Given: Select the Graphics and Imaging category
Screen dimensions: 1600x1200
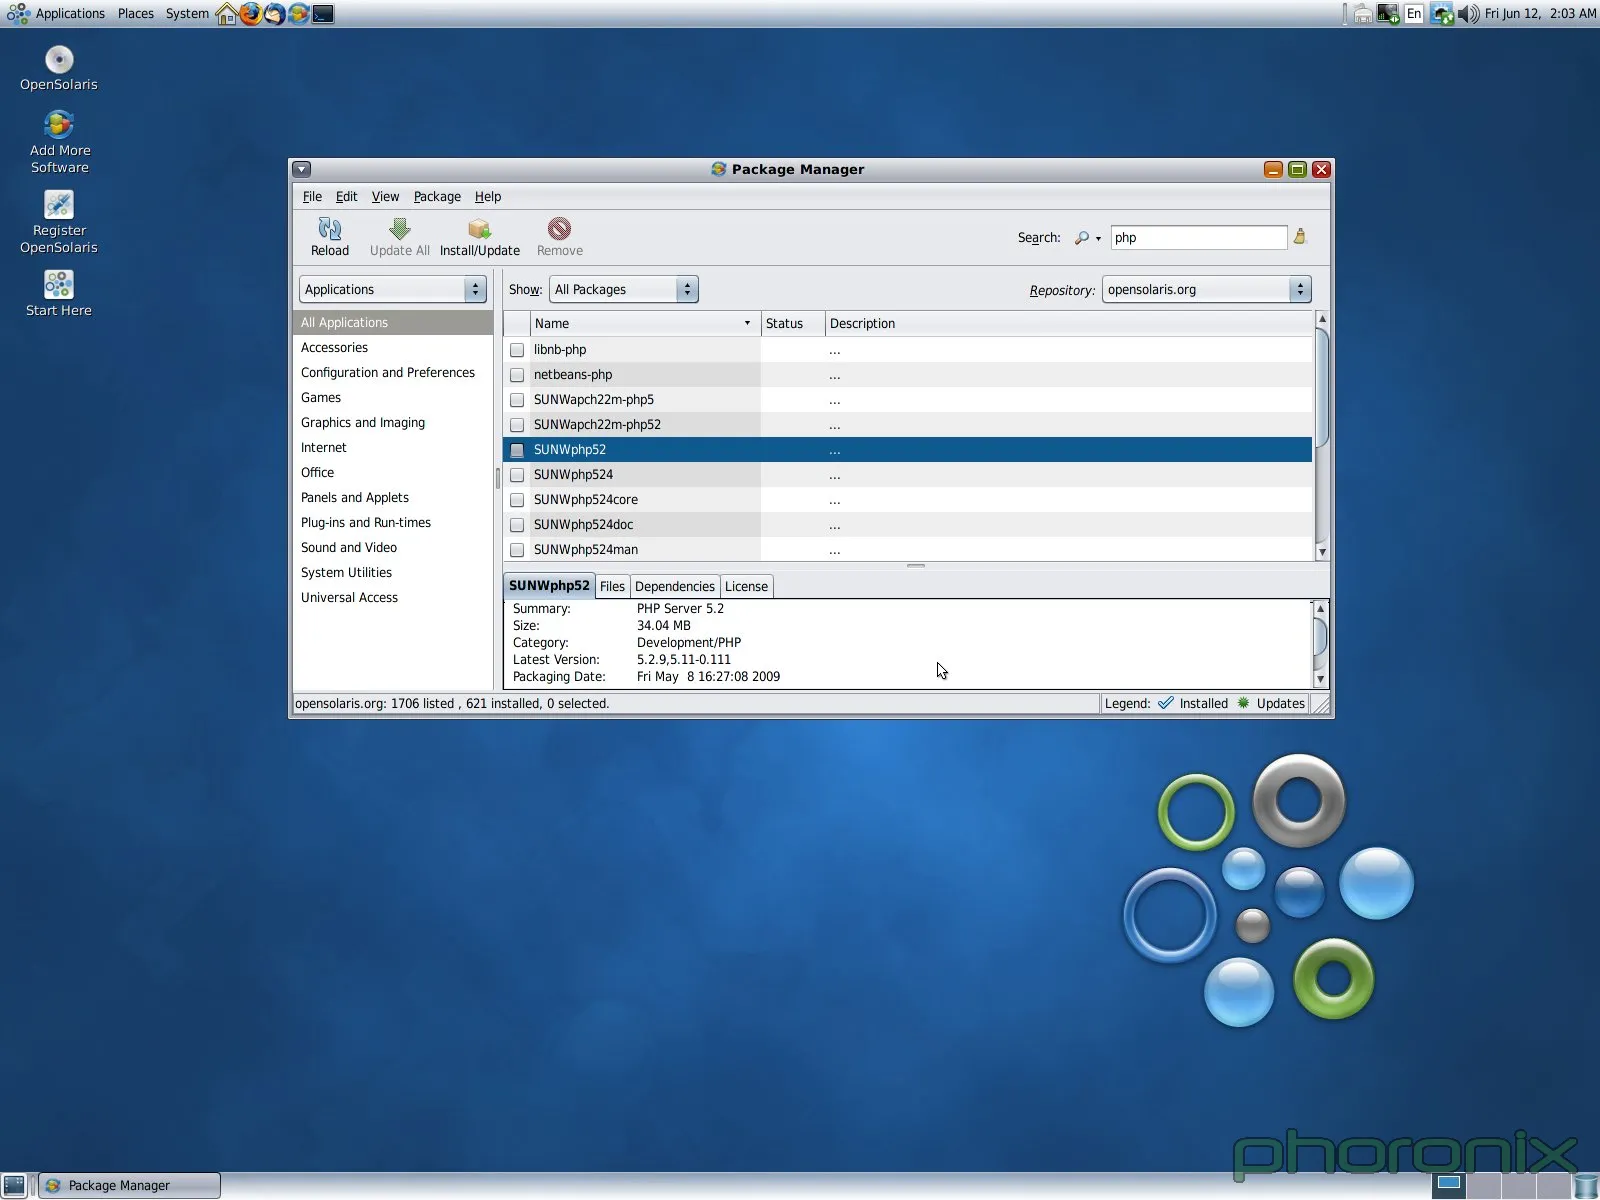Looking at the screenshot, I should 393,423.
